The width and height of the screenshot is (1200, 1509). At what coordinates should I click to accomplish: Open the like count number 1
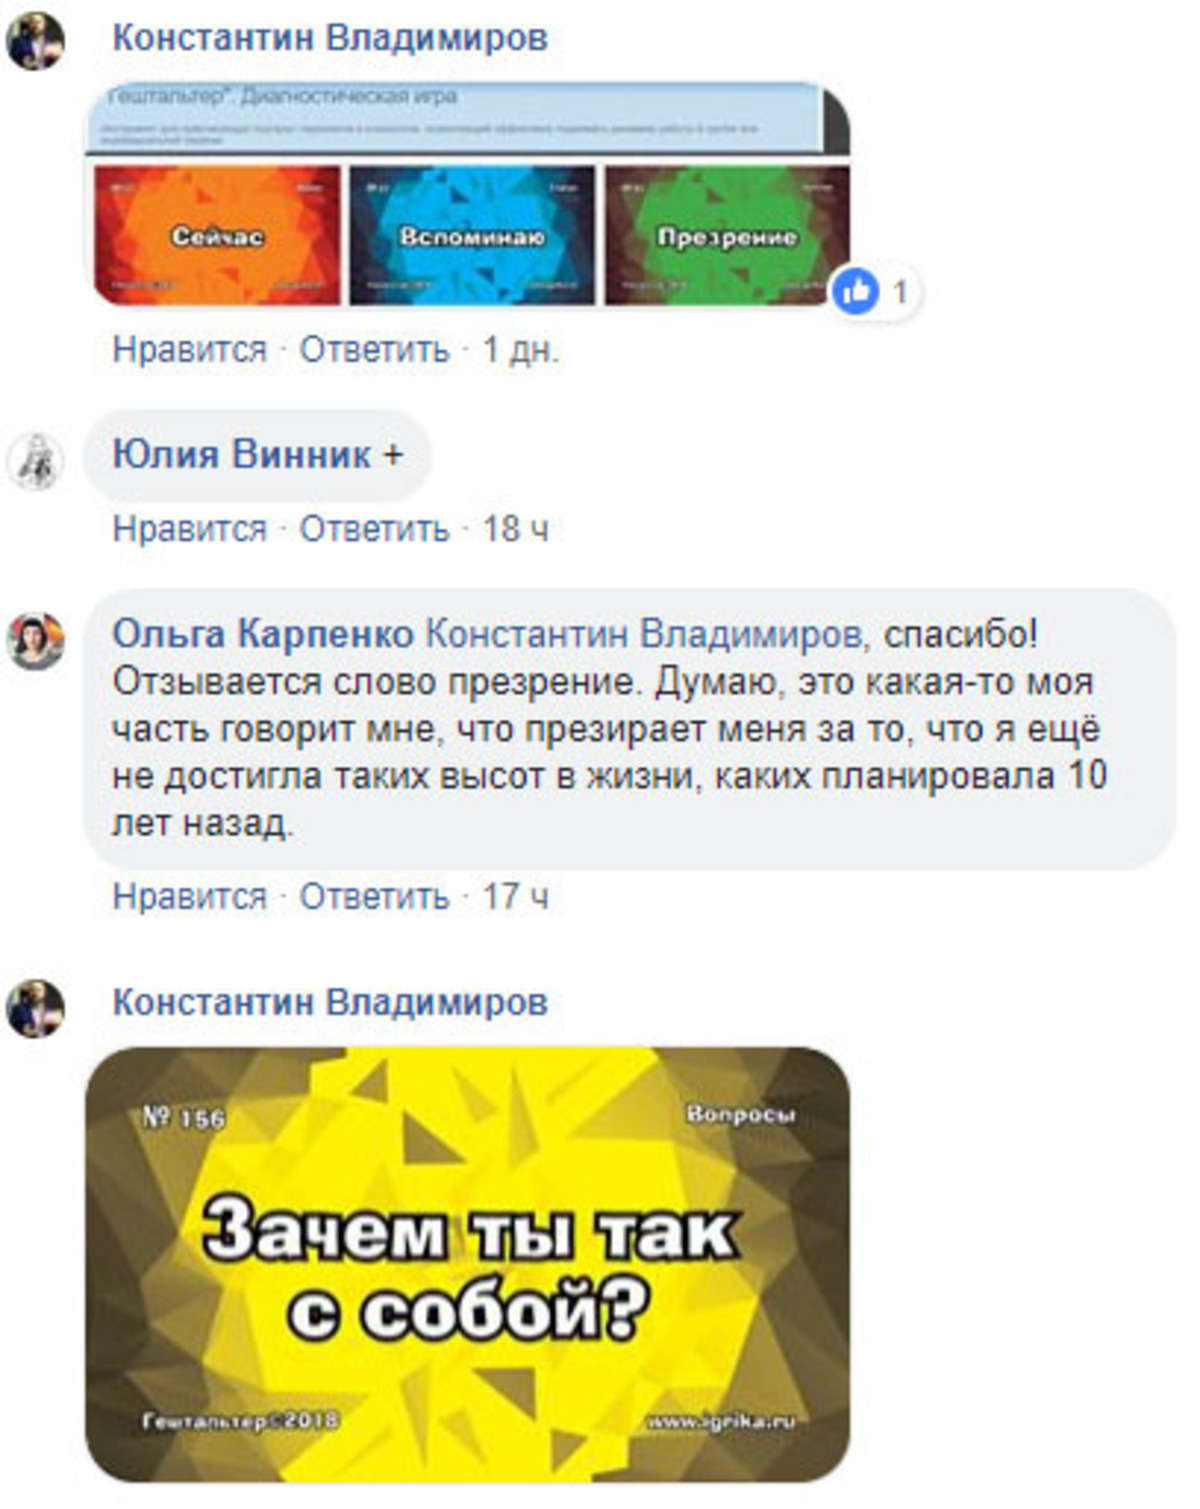coord(900,292)
